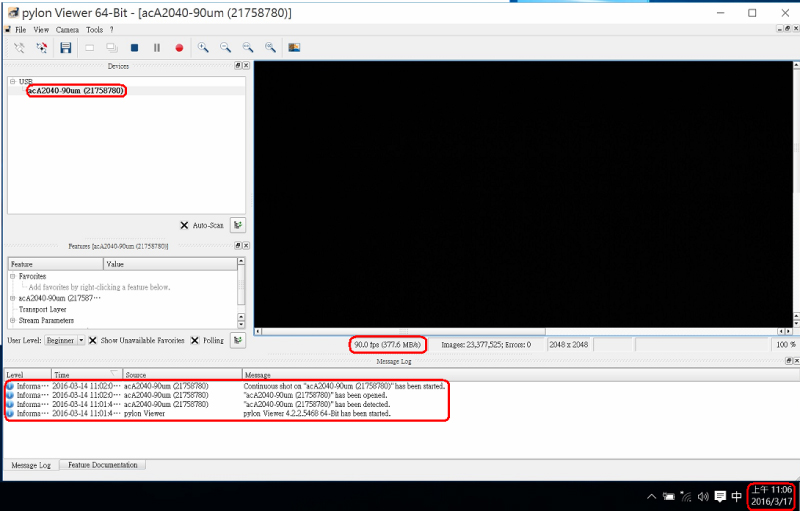Toggle the Auto-Scan checkbox

pos(184,226)
